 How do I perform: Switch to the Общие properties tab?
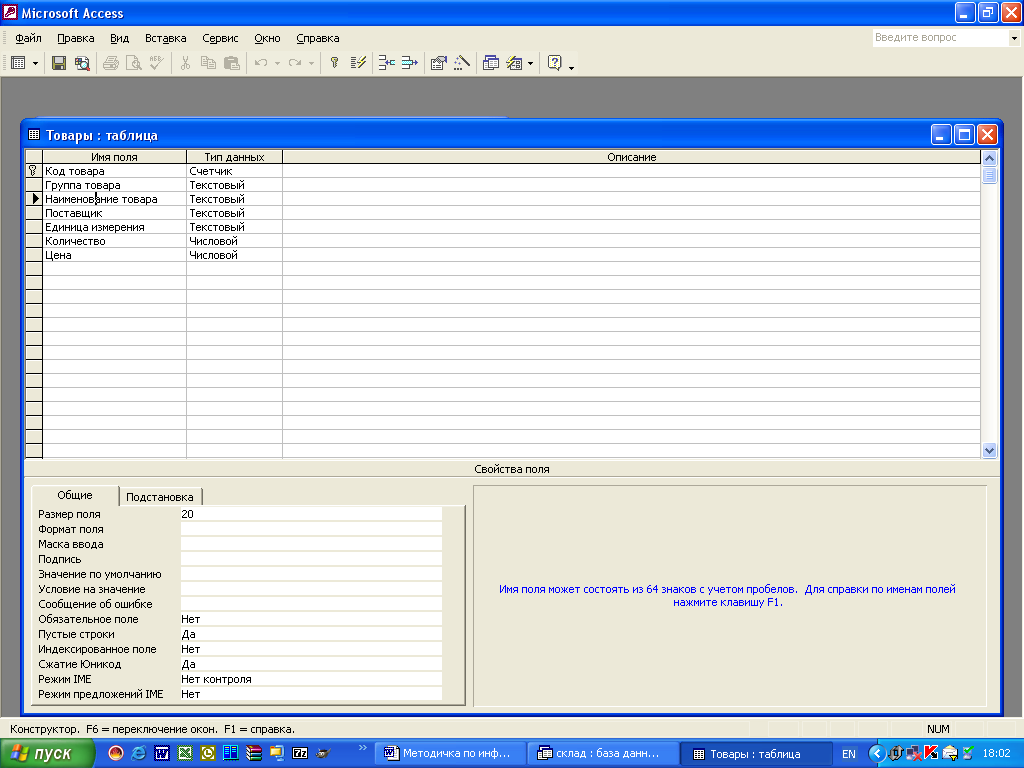pos(75,495)
